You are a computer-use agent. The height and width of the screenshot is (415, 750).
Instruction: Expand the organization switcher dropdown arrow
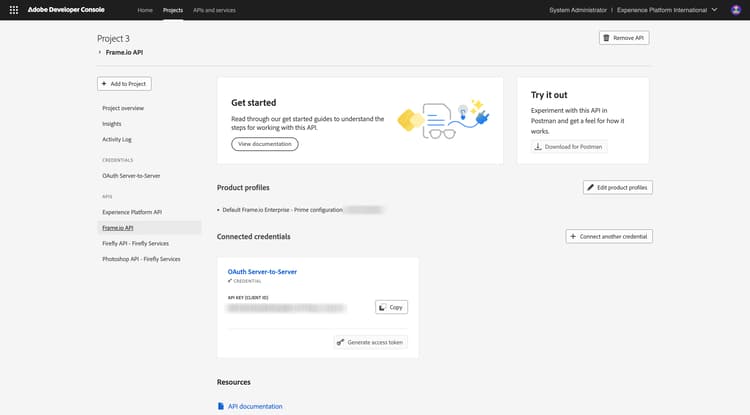pos(714,10)
